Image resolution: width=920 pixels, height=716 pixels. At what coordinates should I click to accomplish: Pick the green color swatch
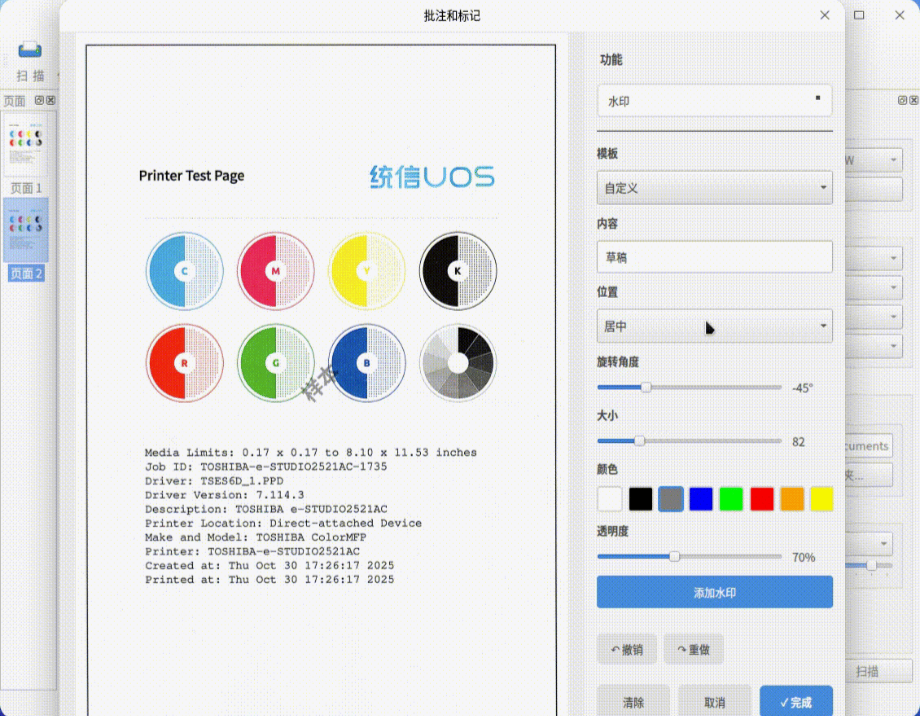(731, 499)
